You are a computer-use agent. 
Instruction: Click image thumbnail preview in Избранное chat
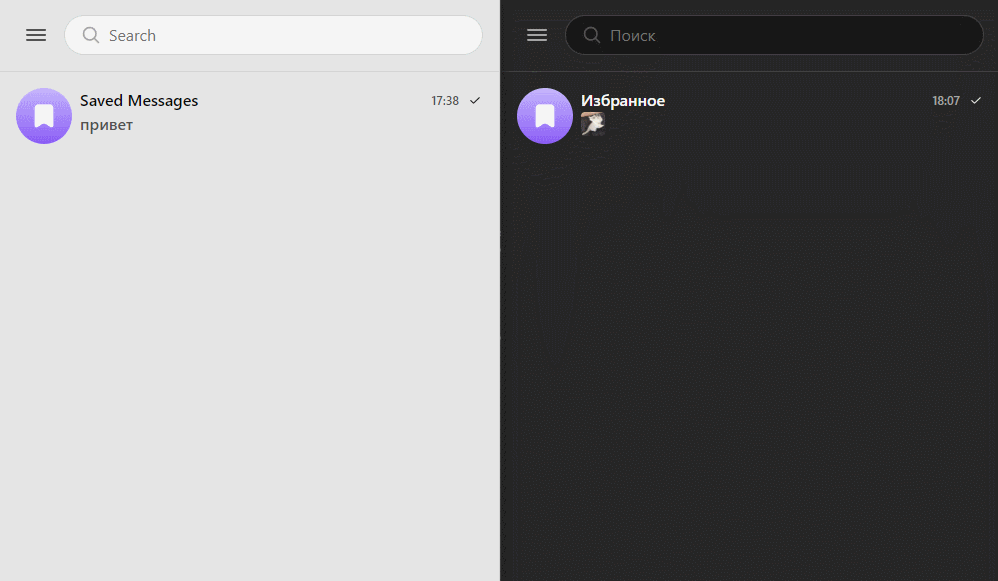[x=593, y=123]
